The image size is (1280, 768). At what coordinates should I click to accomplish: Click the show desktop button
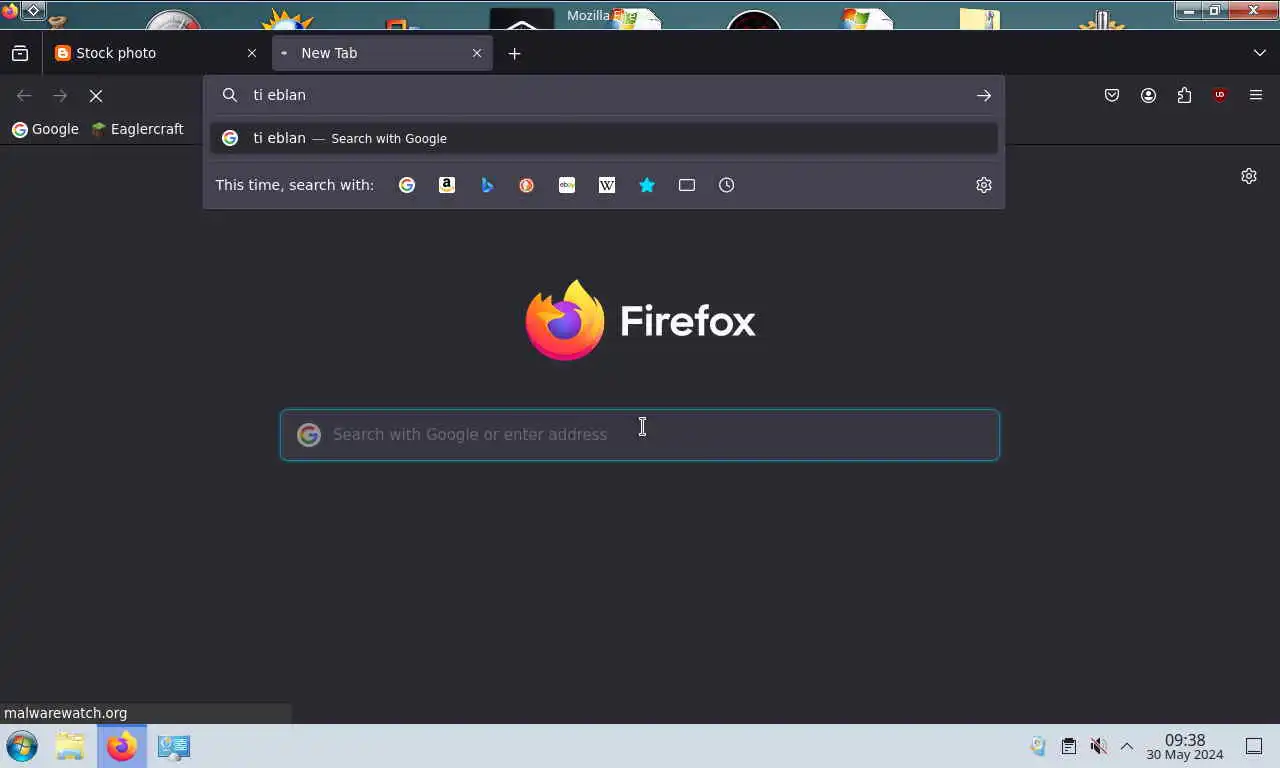pyautogui.click(x=1254, y=746)
